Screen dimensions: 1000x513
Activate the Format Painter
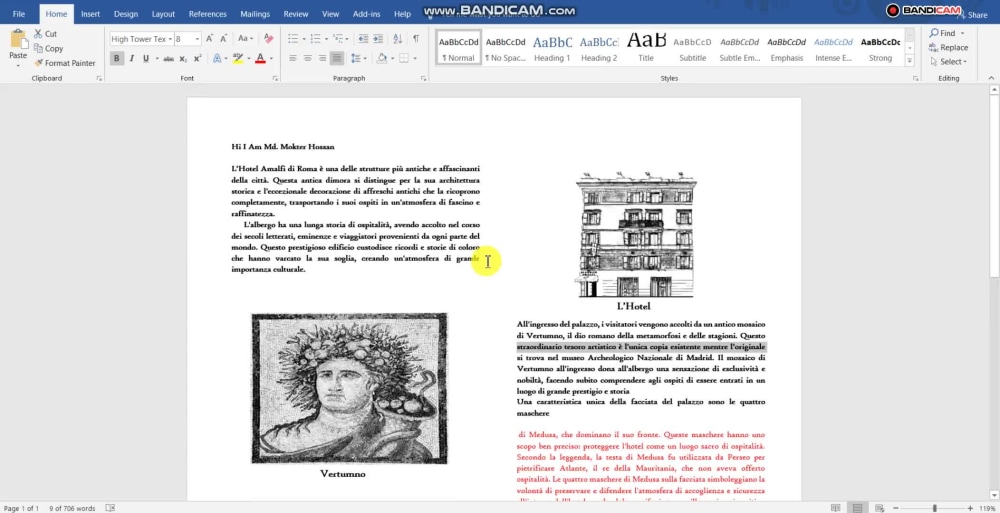(64, 63)
